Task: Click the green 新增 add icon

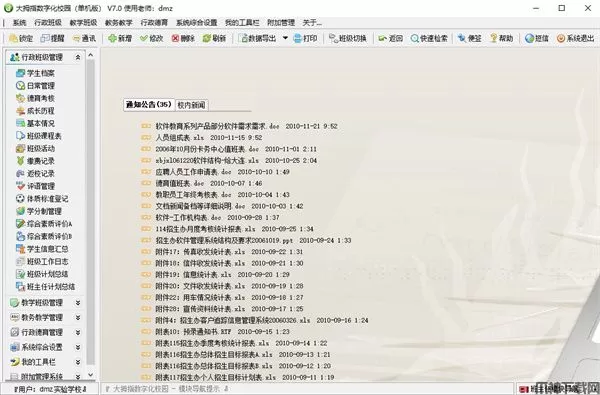Action: coord(112,38)
